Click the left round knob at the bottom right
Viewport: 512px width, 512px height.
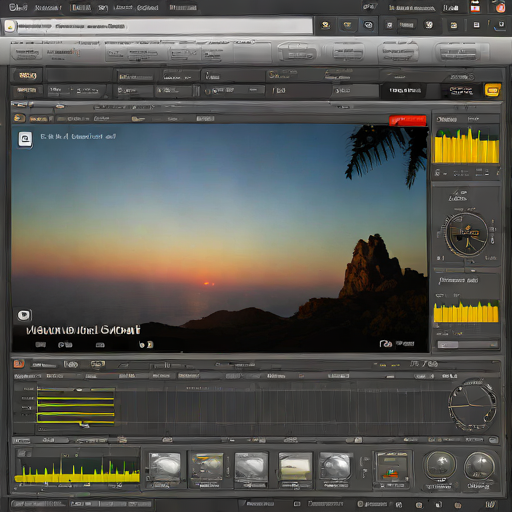point(440,467)
